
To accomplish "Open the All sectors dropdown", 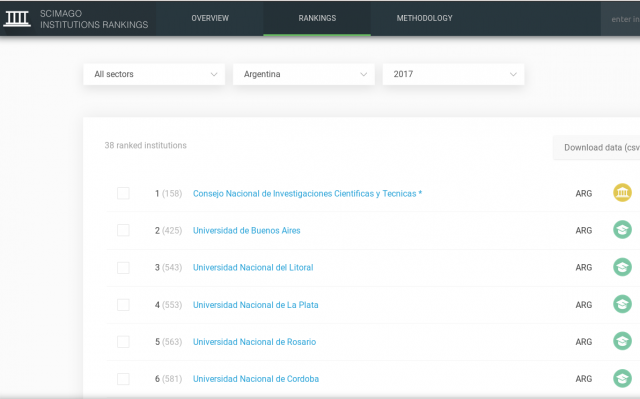I will coord(154,74).
